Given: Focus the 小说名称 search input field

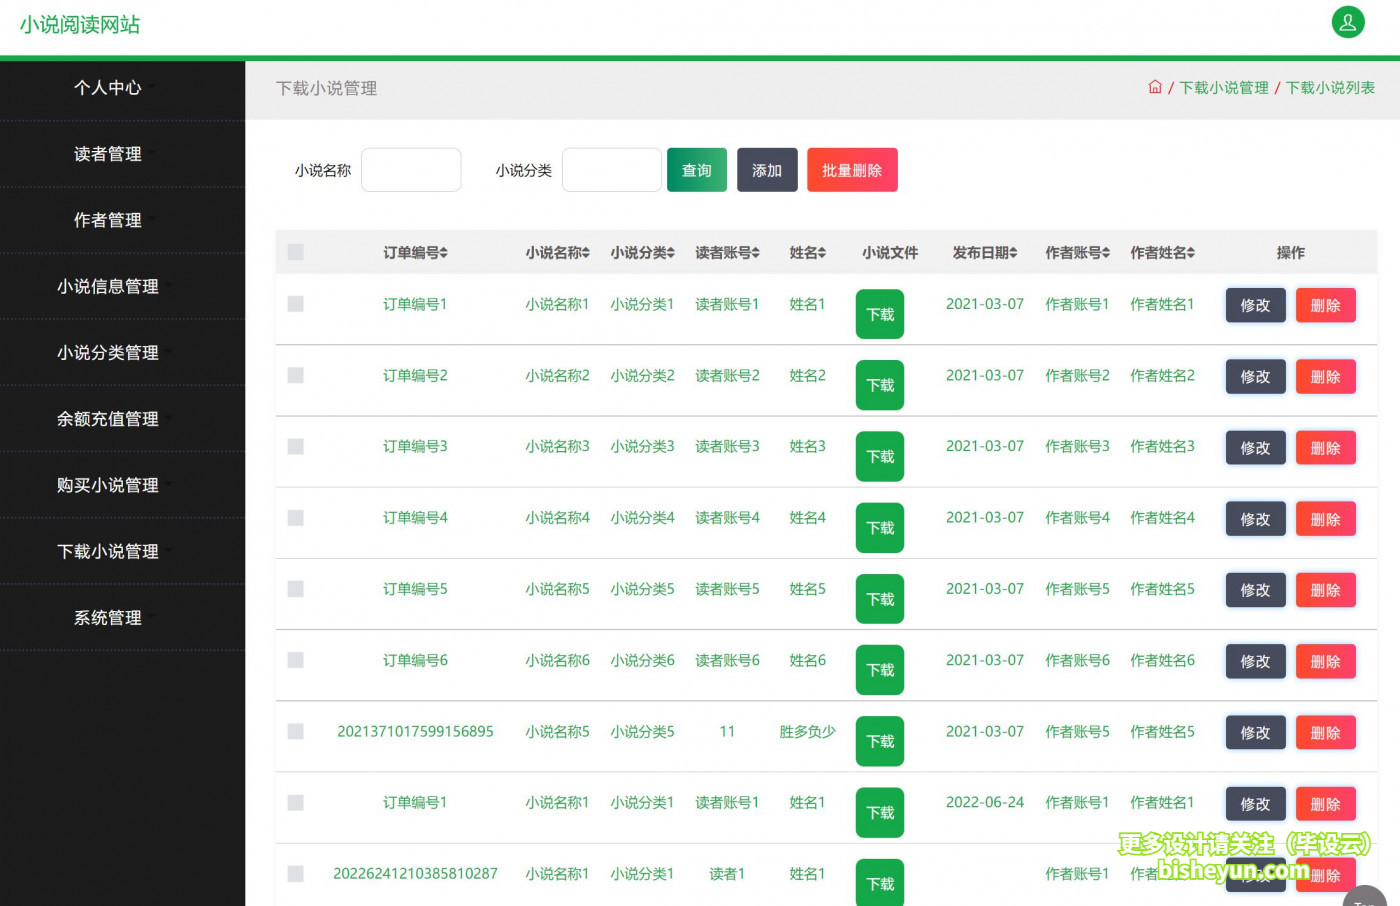Looking at the screenshot, I should tap(411, 170).
